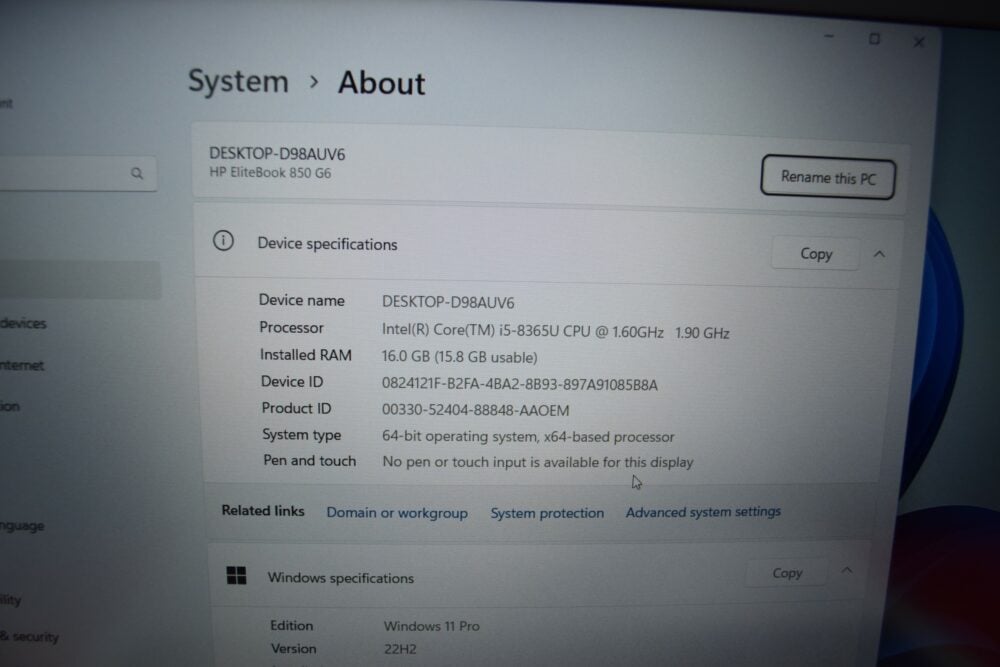Go back to System in breadcrumb

point(238,82)
